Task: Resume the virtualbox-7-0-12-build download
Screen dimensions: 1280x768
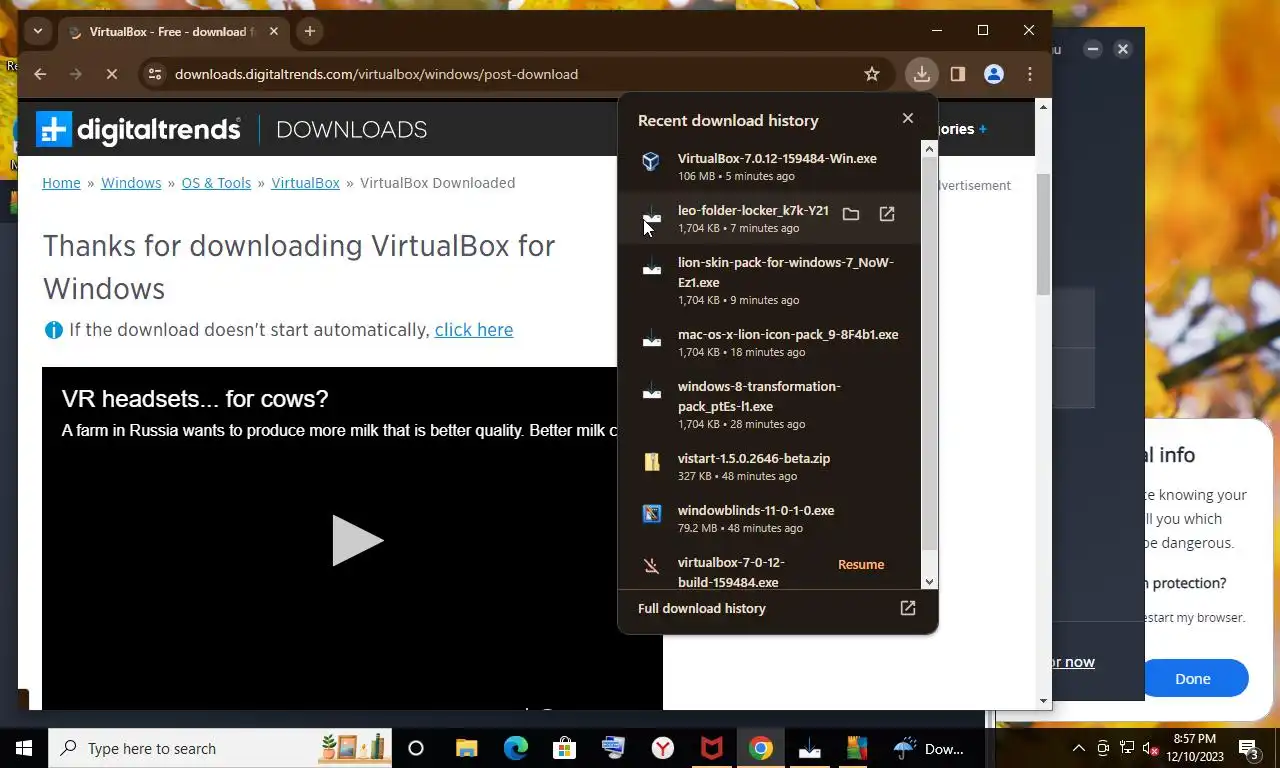Action: tap(861, 565)
